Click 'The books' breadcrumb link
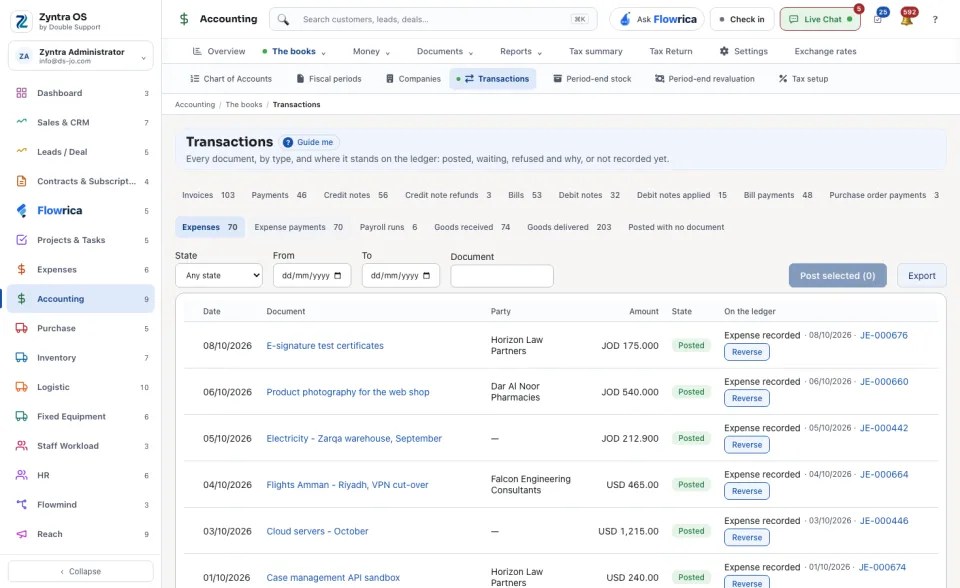 [244, 105]
